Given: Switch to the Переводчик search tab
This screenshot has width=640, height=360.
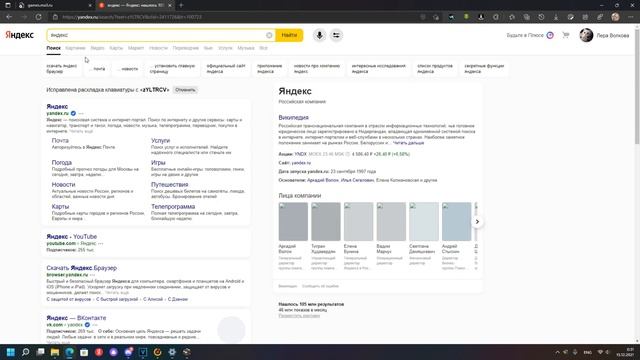Looking at the screenshot, I should tap(185, 48).
